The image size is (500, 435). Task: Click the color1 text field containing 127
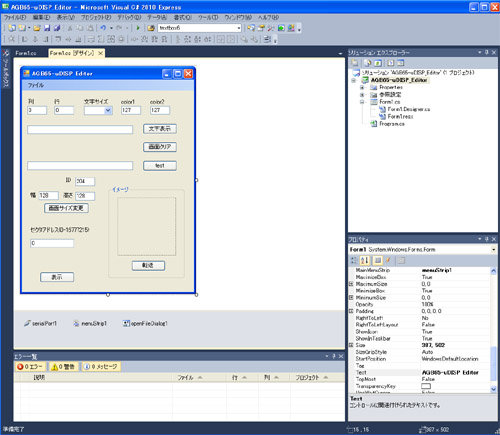click(131, 110)
